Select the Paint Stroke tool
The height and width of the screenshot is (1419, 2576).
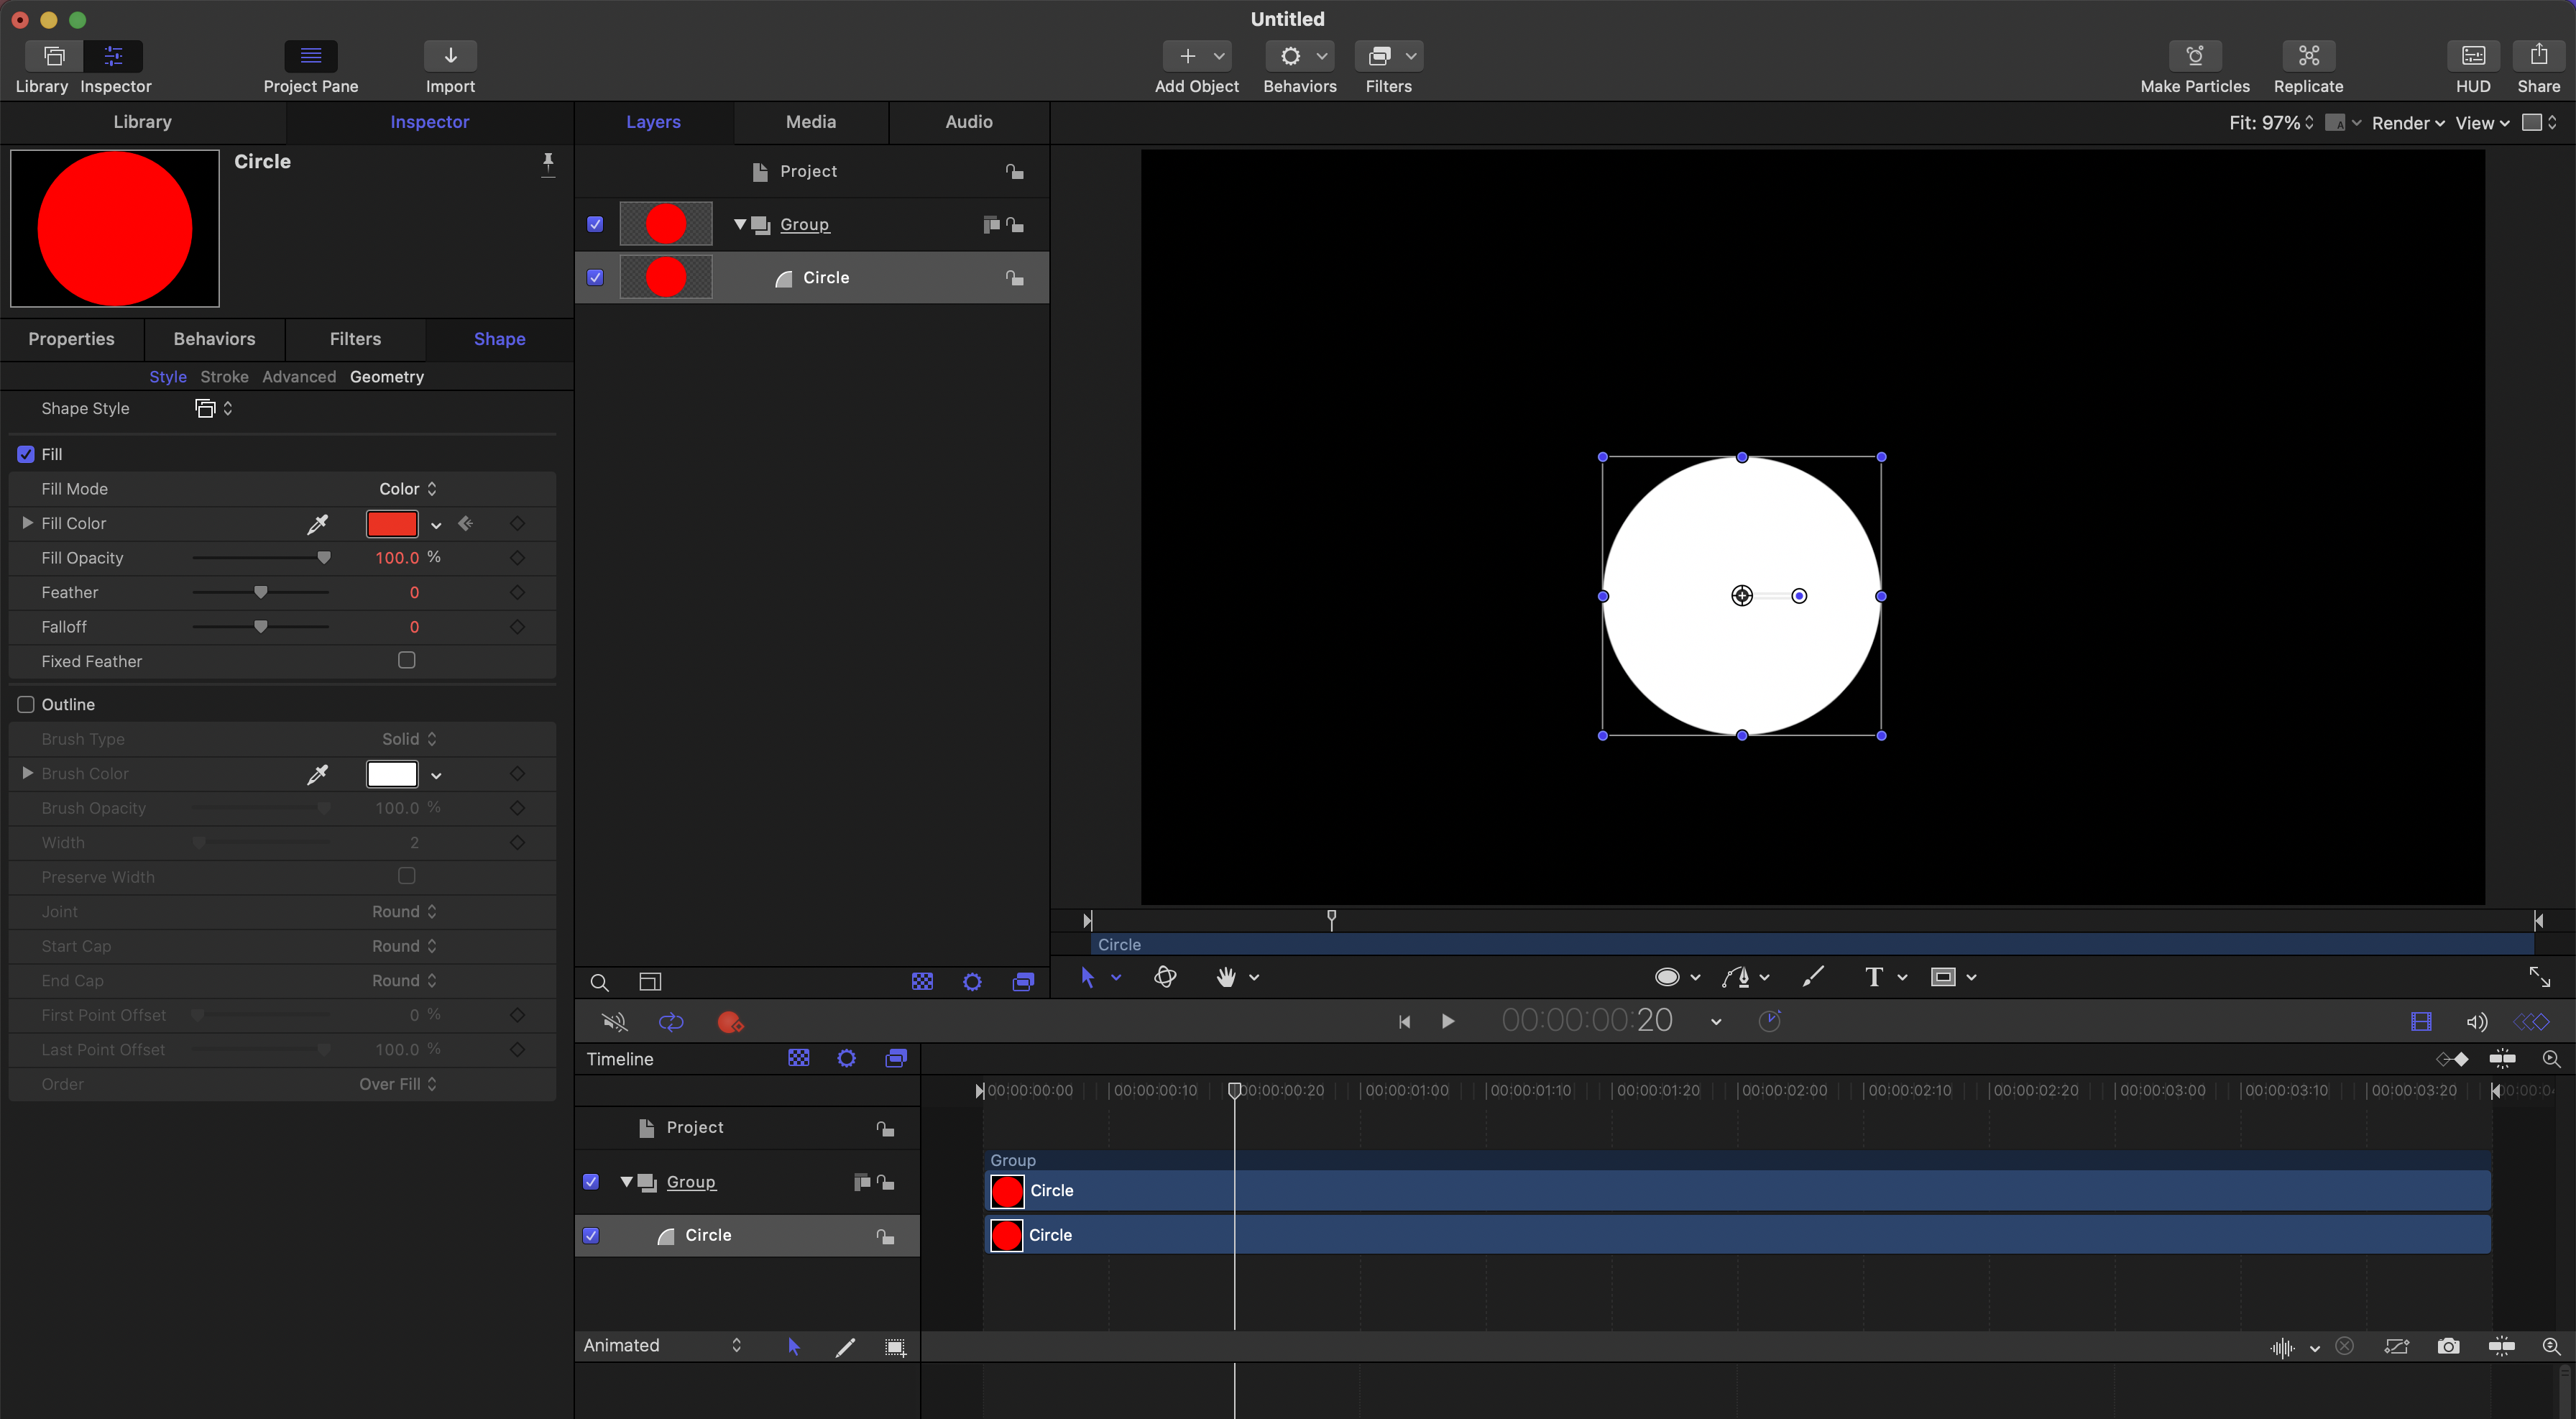[1813, 977]
